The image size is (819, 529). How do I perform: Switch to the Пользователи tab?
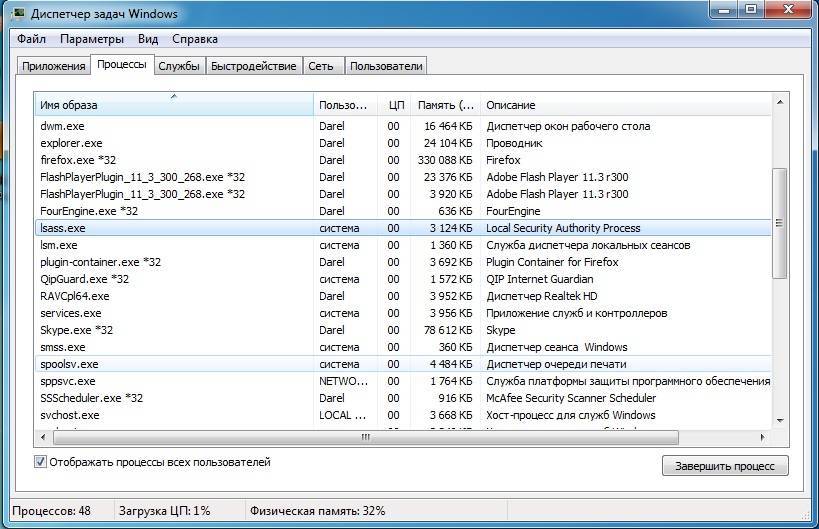[386, 66]
